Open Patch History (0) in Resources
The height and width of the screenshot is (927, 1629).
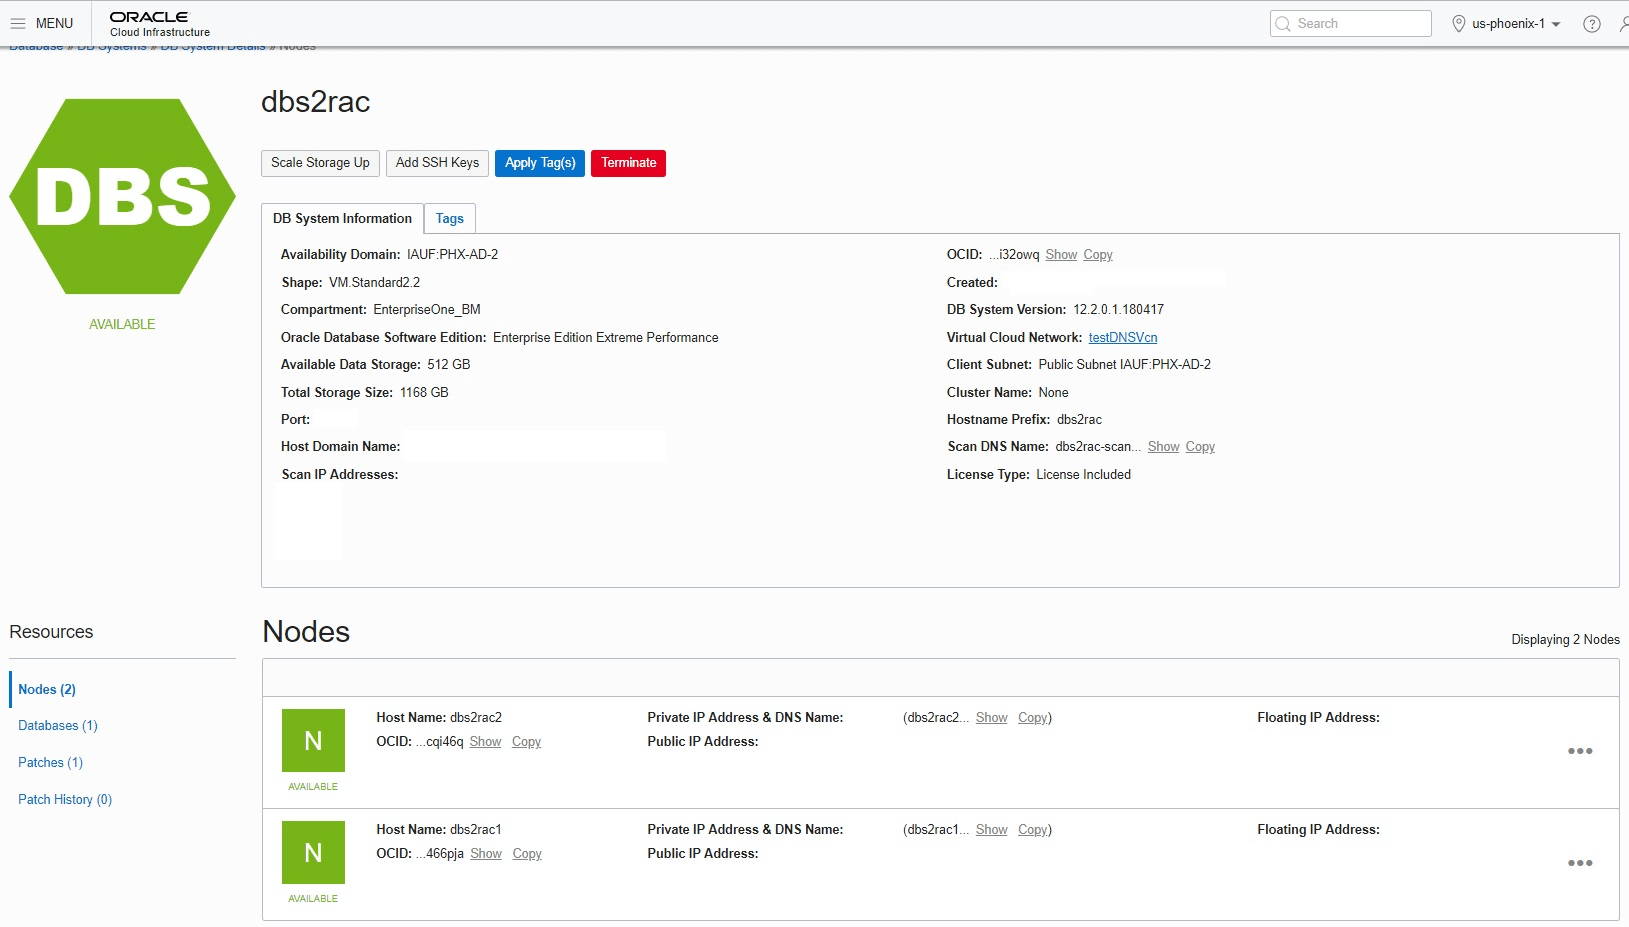(65, 800)
